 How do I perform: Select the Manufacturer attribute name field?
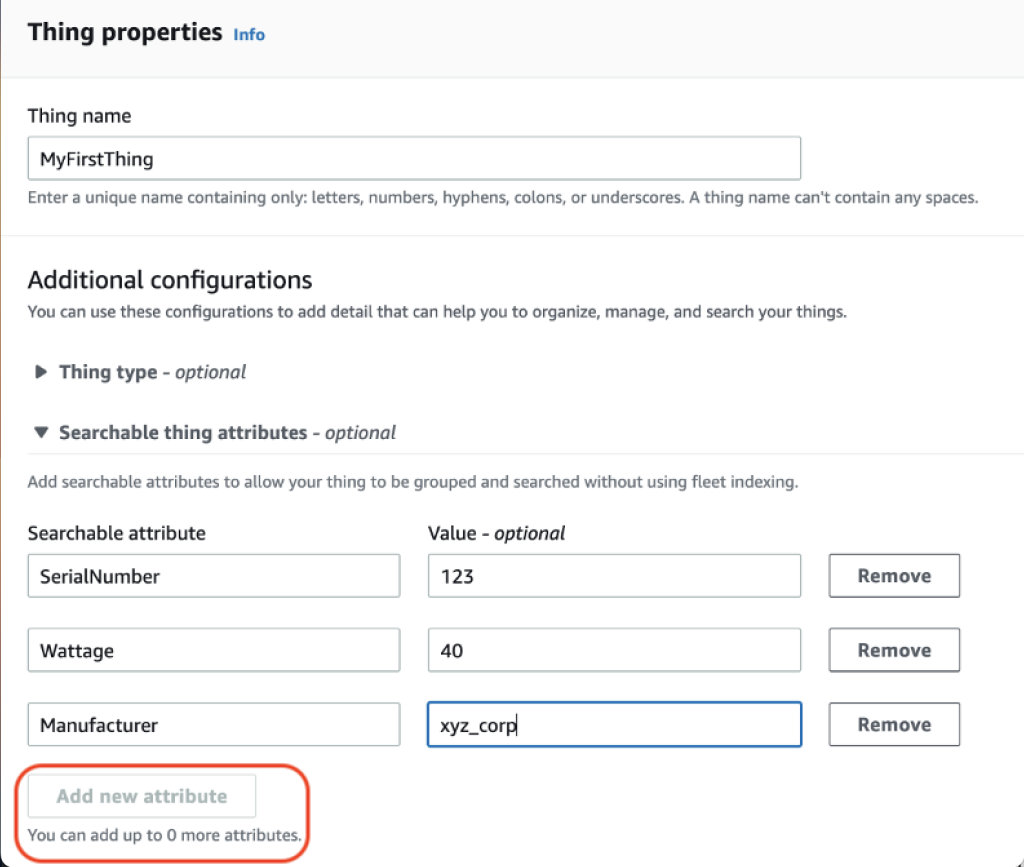click(x=213, y=724)
